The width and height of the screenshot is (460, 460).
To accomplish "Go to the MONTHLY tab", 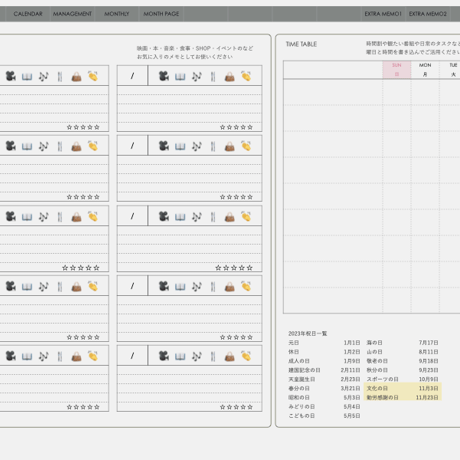I will (117, 14).
